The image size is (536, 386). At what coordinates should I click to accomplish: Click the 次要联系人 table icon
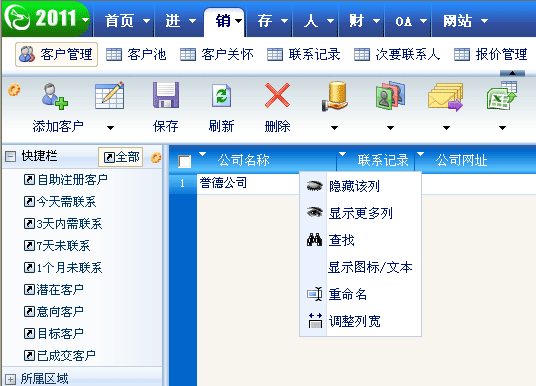pyautogui.click(x=362, y=54)
